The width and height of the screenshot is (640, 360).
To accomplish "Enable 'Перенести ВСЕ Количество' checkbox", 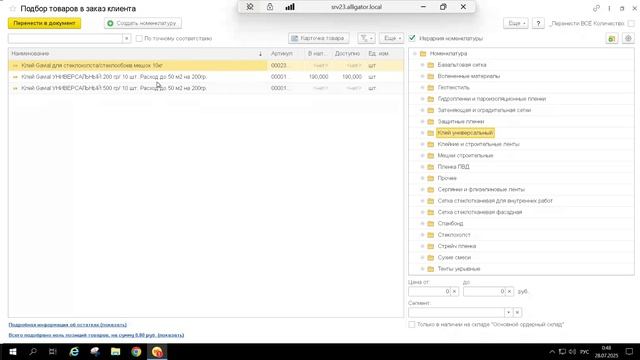I will point(631,24).
